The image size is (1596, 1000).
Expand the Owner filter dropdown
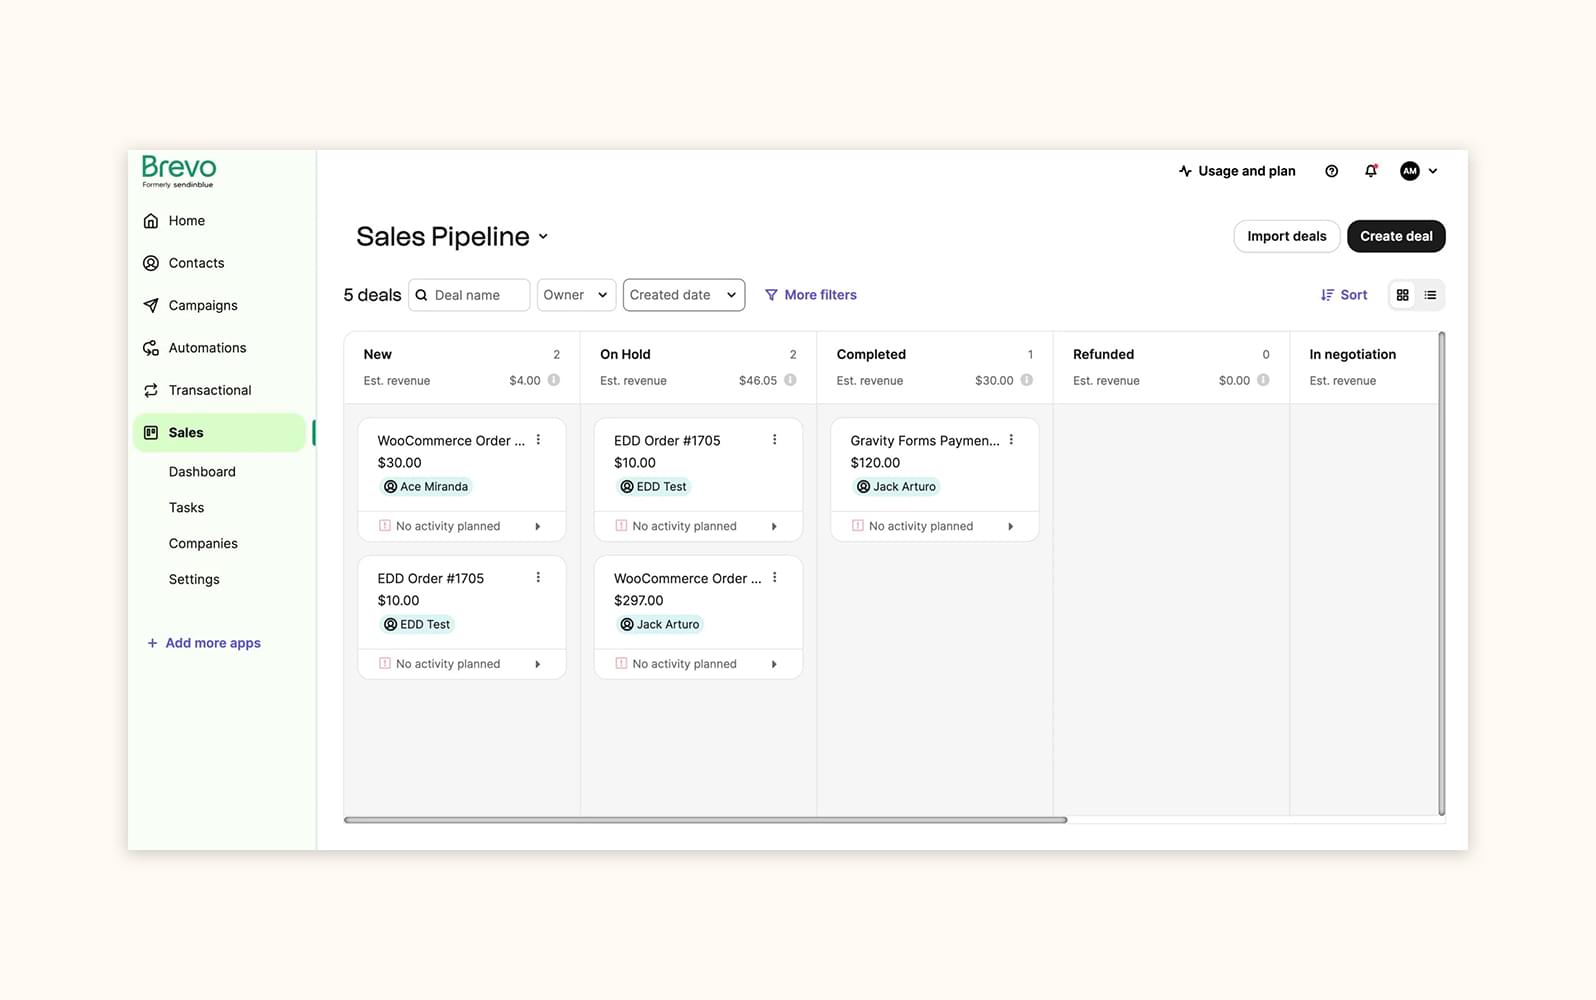tap(576, 295)
